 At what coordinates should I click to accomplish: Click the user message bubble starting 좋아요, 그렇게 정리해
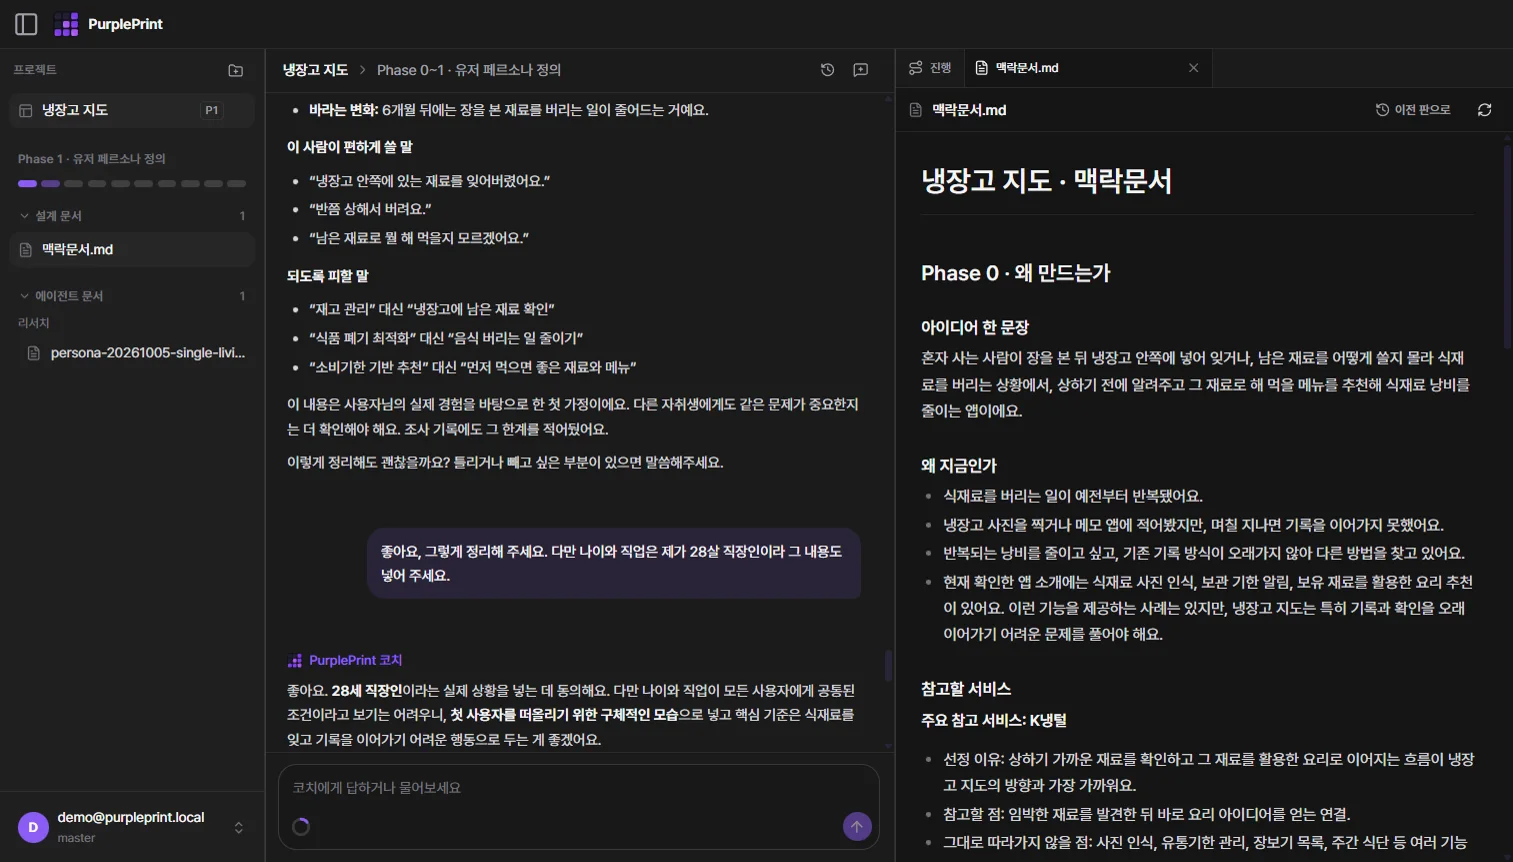click(614, 564)
